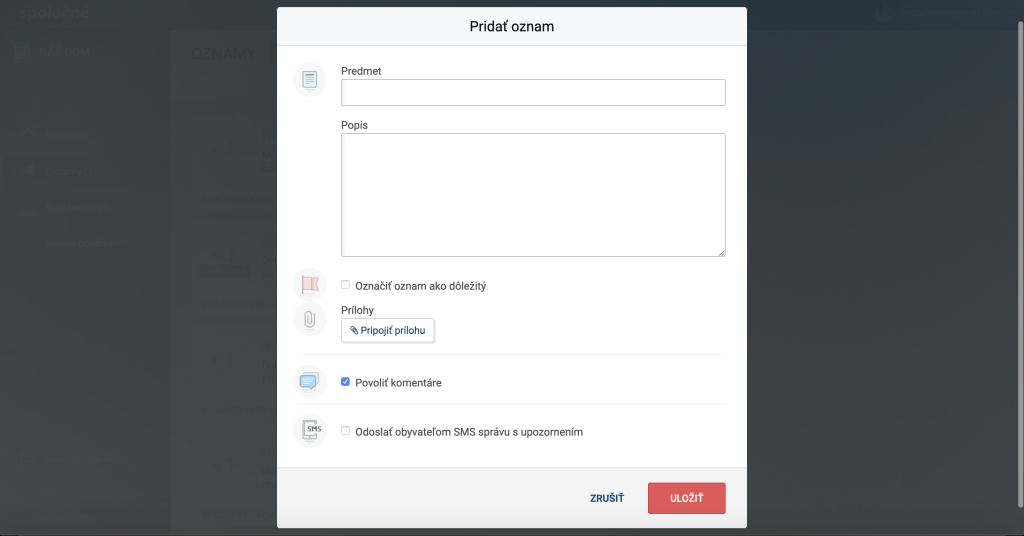This screenshot has width=1024, height=536.
Task: Uncheck Povoliť komentáre checkbox
Action: [345, 382]
